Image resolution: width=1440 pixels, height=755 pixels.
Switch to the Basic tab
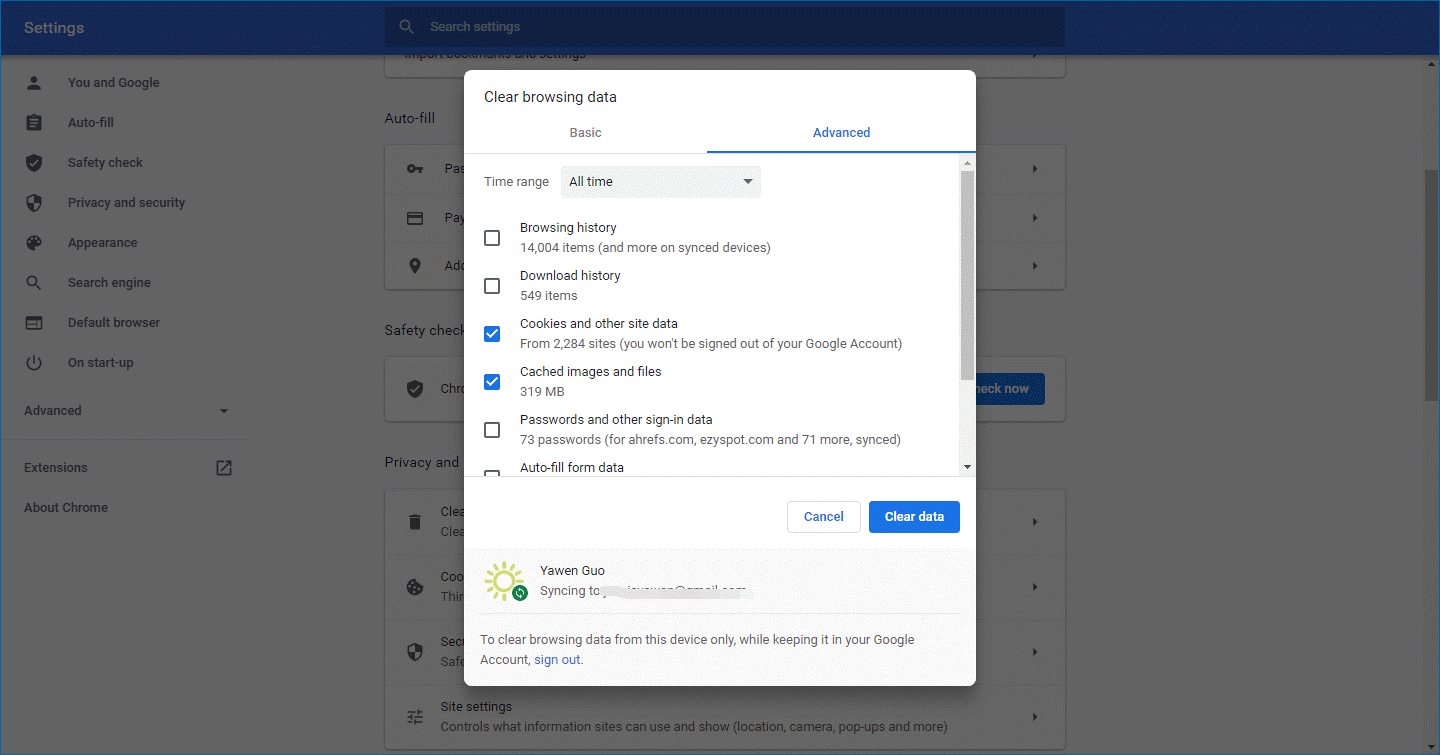[x=585, y=132]
